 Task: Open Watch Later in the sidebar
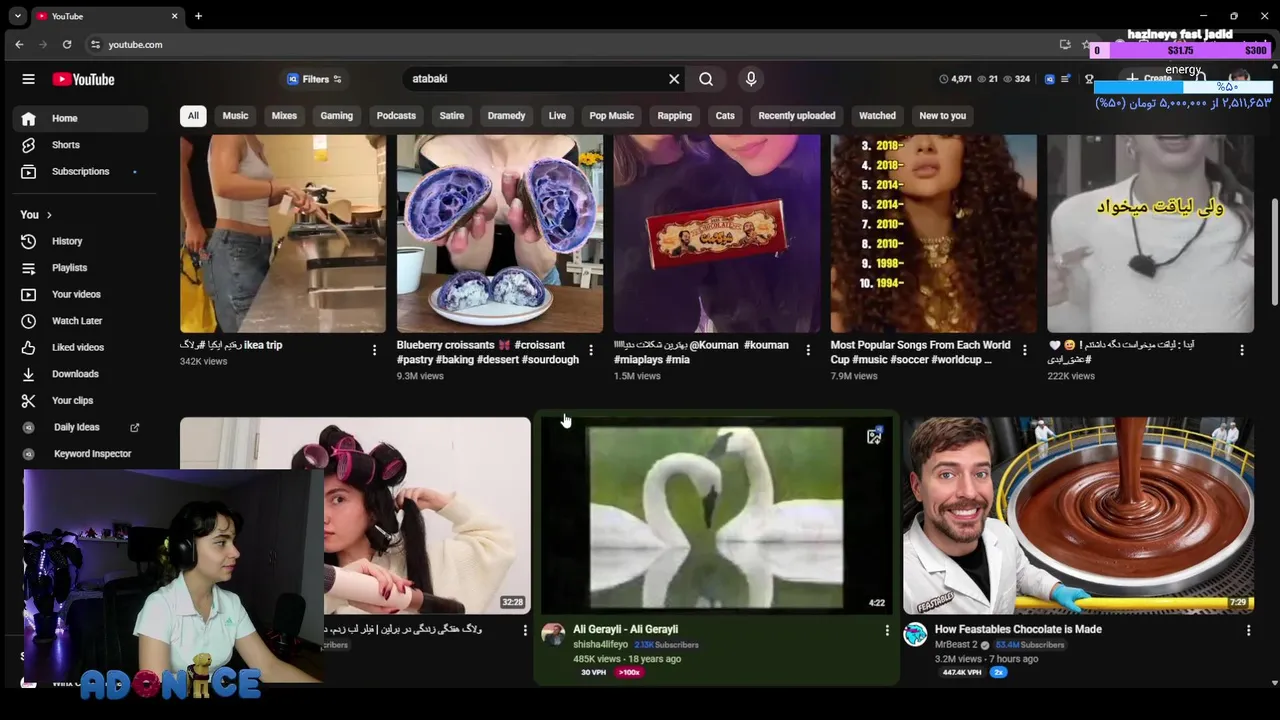(80, 321)
